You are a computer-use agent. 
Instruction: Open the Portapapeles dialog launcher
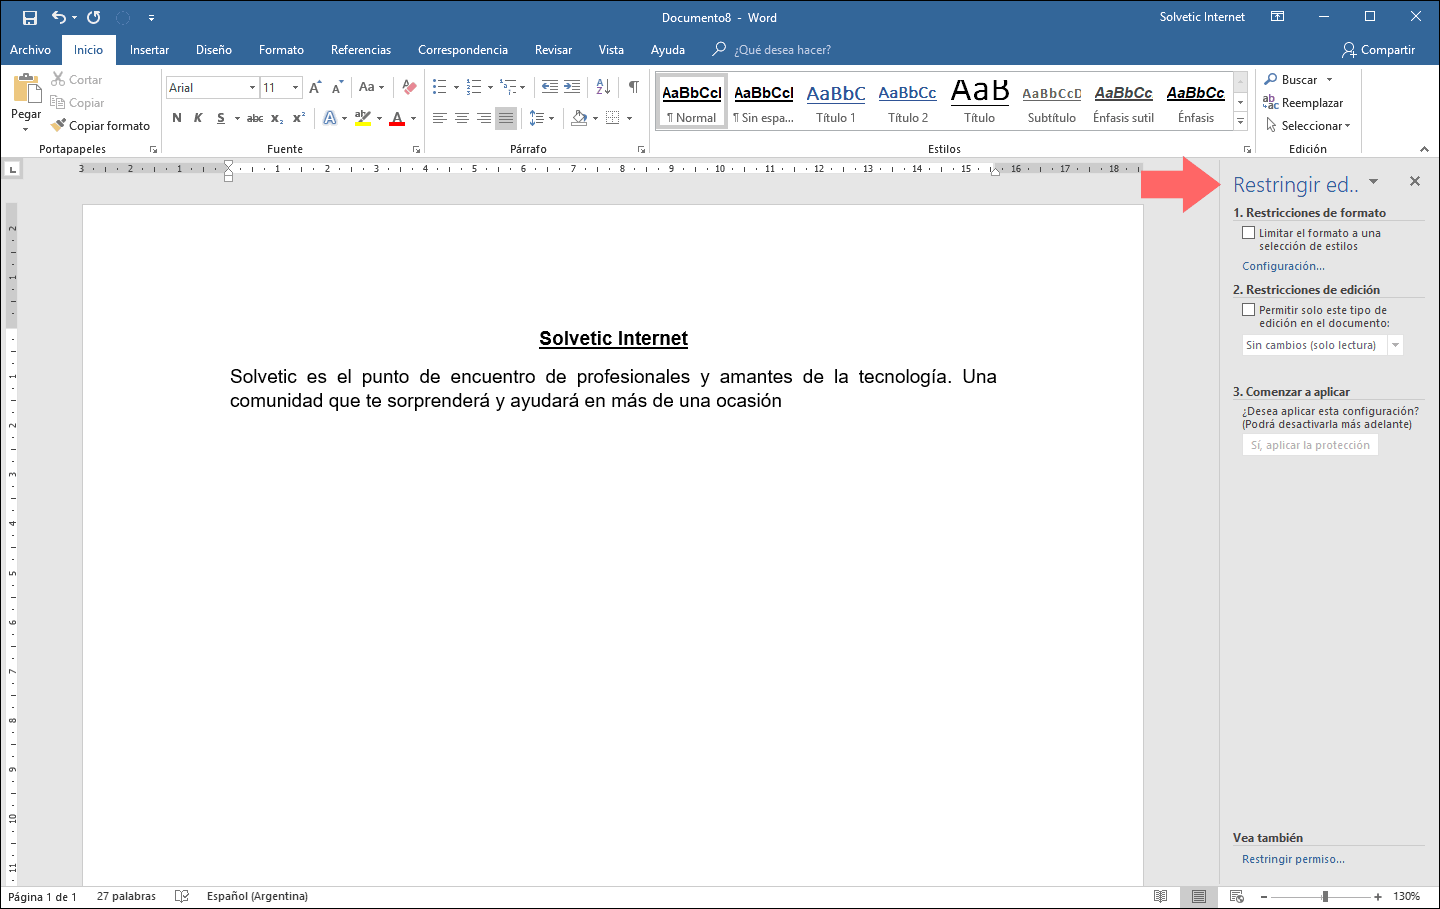click(153, 149)
